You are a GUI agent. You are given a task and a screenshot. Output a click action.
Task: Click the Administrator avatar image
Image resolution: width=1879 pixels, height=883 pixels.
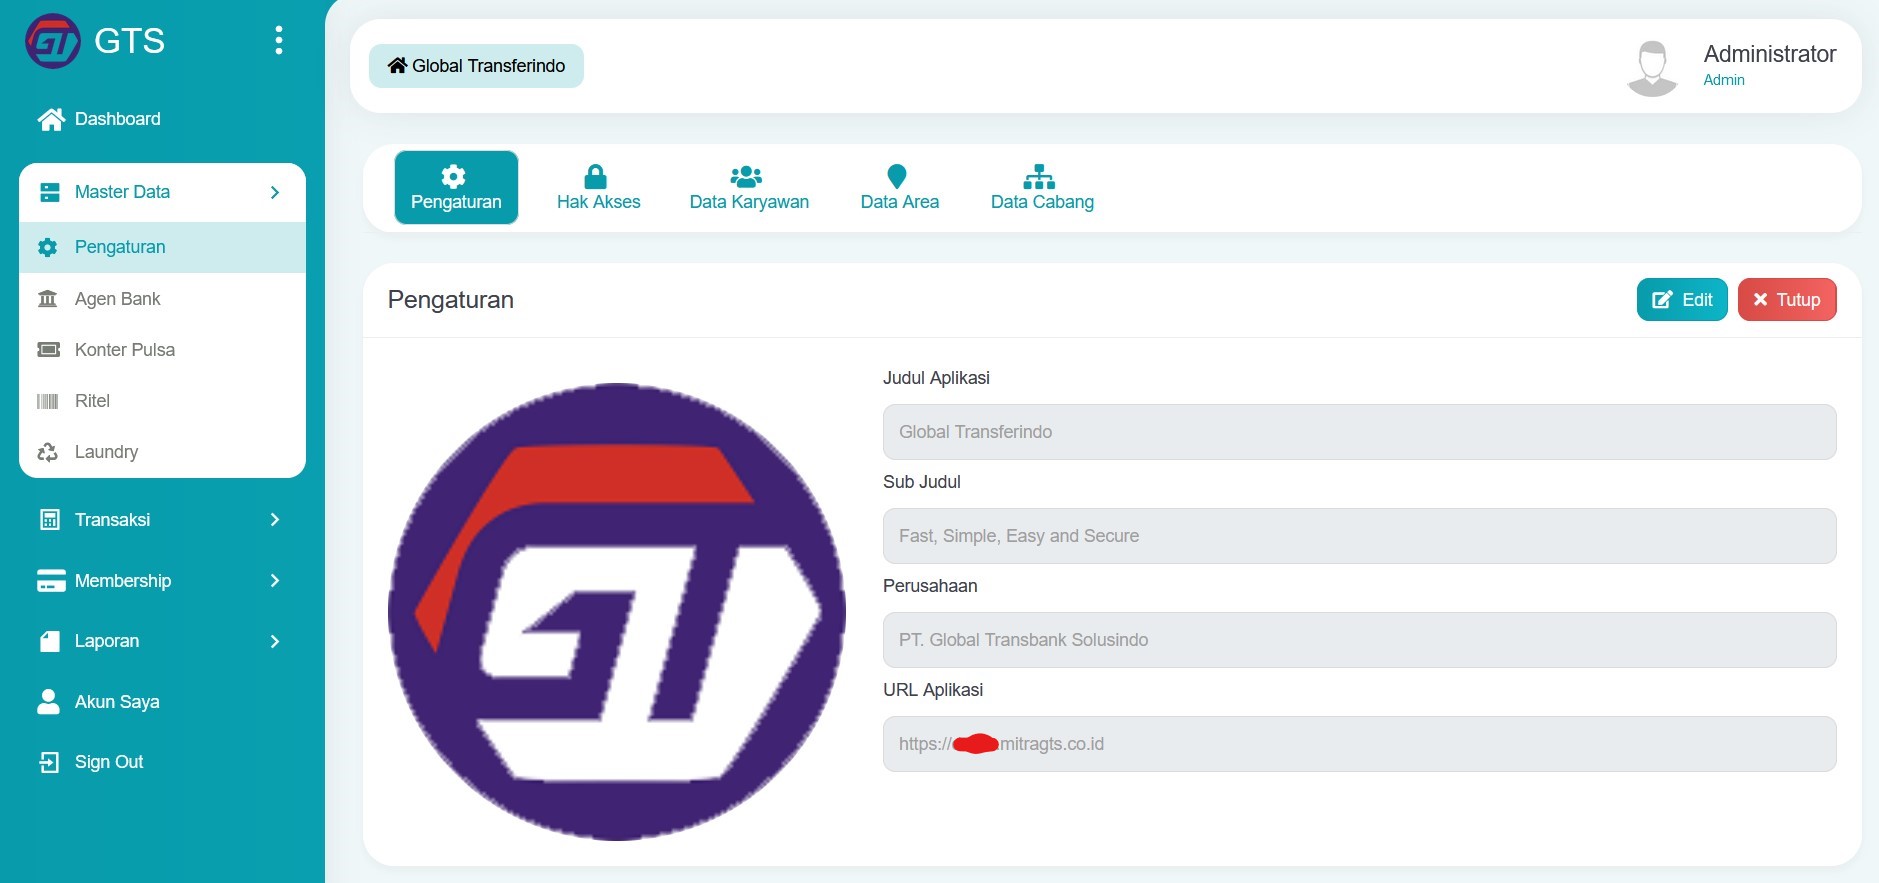pos(1652,68)
